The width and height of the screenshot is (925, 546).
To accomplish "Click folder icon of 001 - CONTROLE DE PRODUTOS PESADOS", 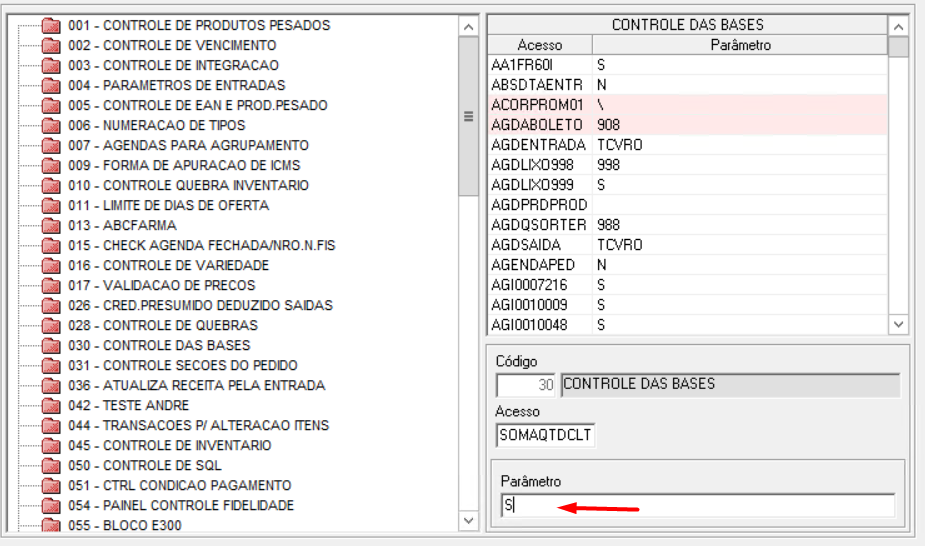I will pyautogui.click(x=51, y=25).
